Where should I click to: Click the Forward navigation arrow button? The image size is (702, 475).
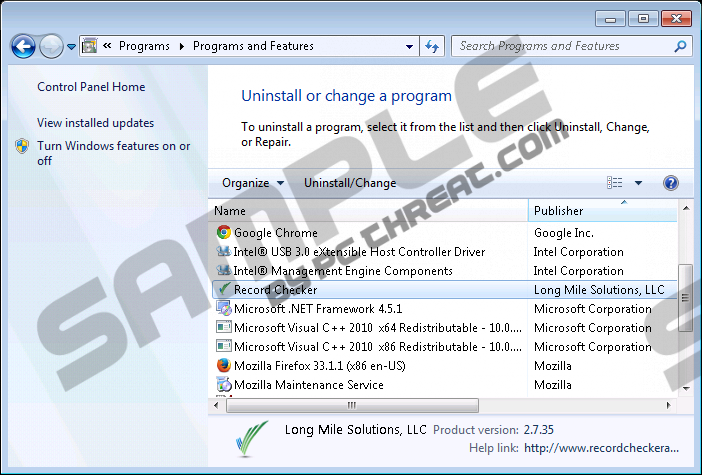[50, 46]
